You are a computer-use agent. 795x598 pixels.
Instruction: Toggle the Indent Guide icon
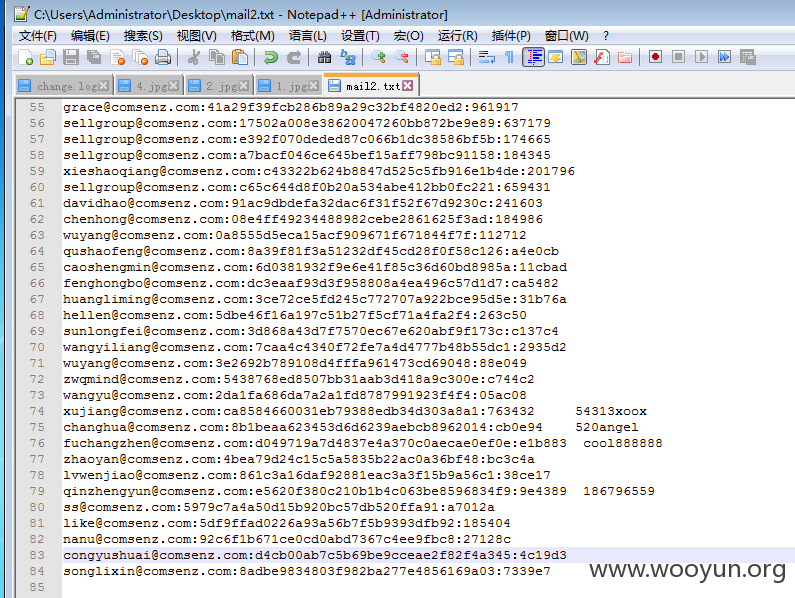(x=533, y=57)
